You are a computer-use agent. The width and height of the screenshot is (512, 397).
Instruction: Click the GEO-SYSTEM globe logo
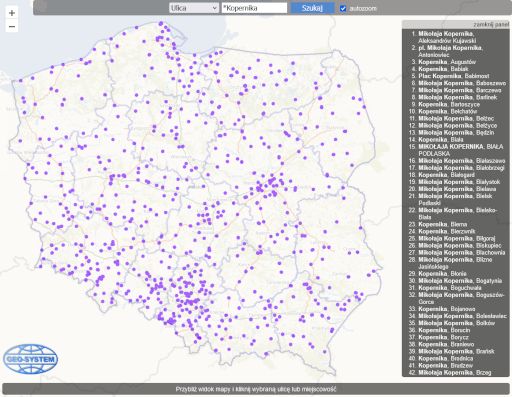tap(30, 359)
